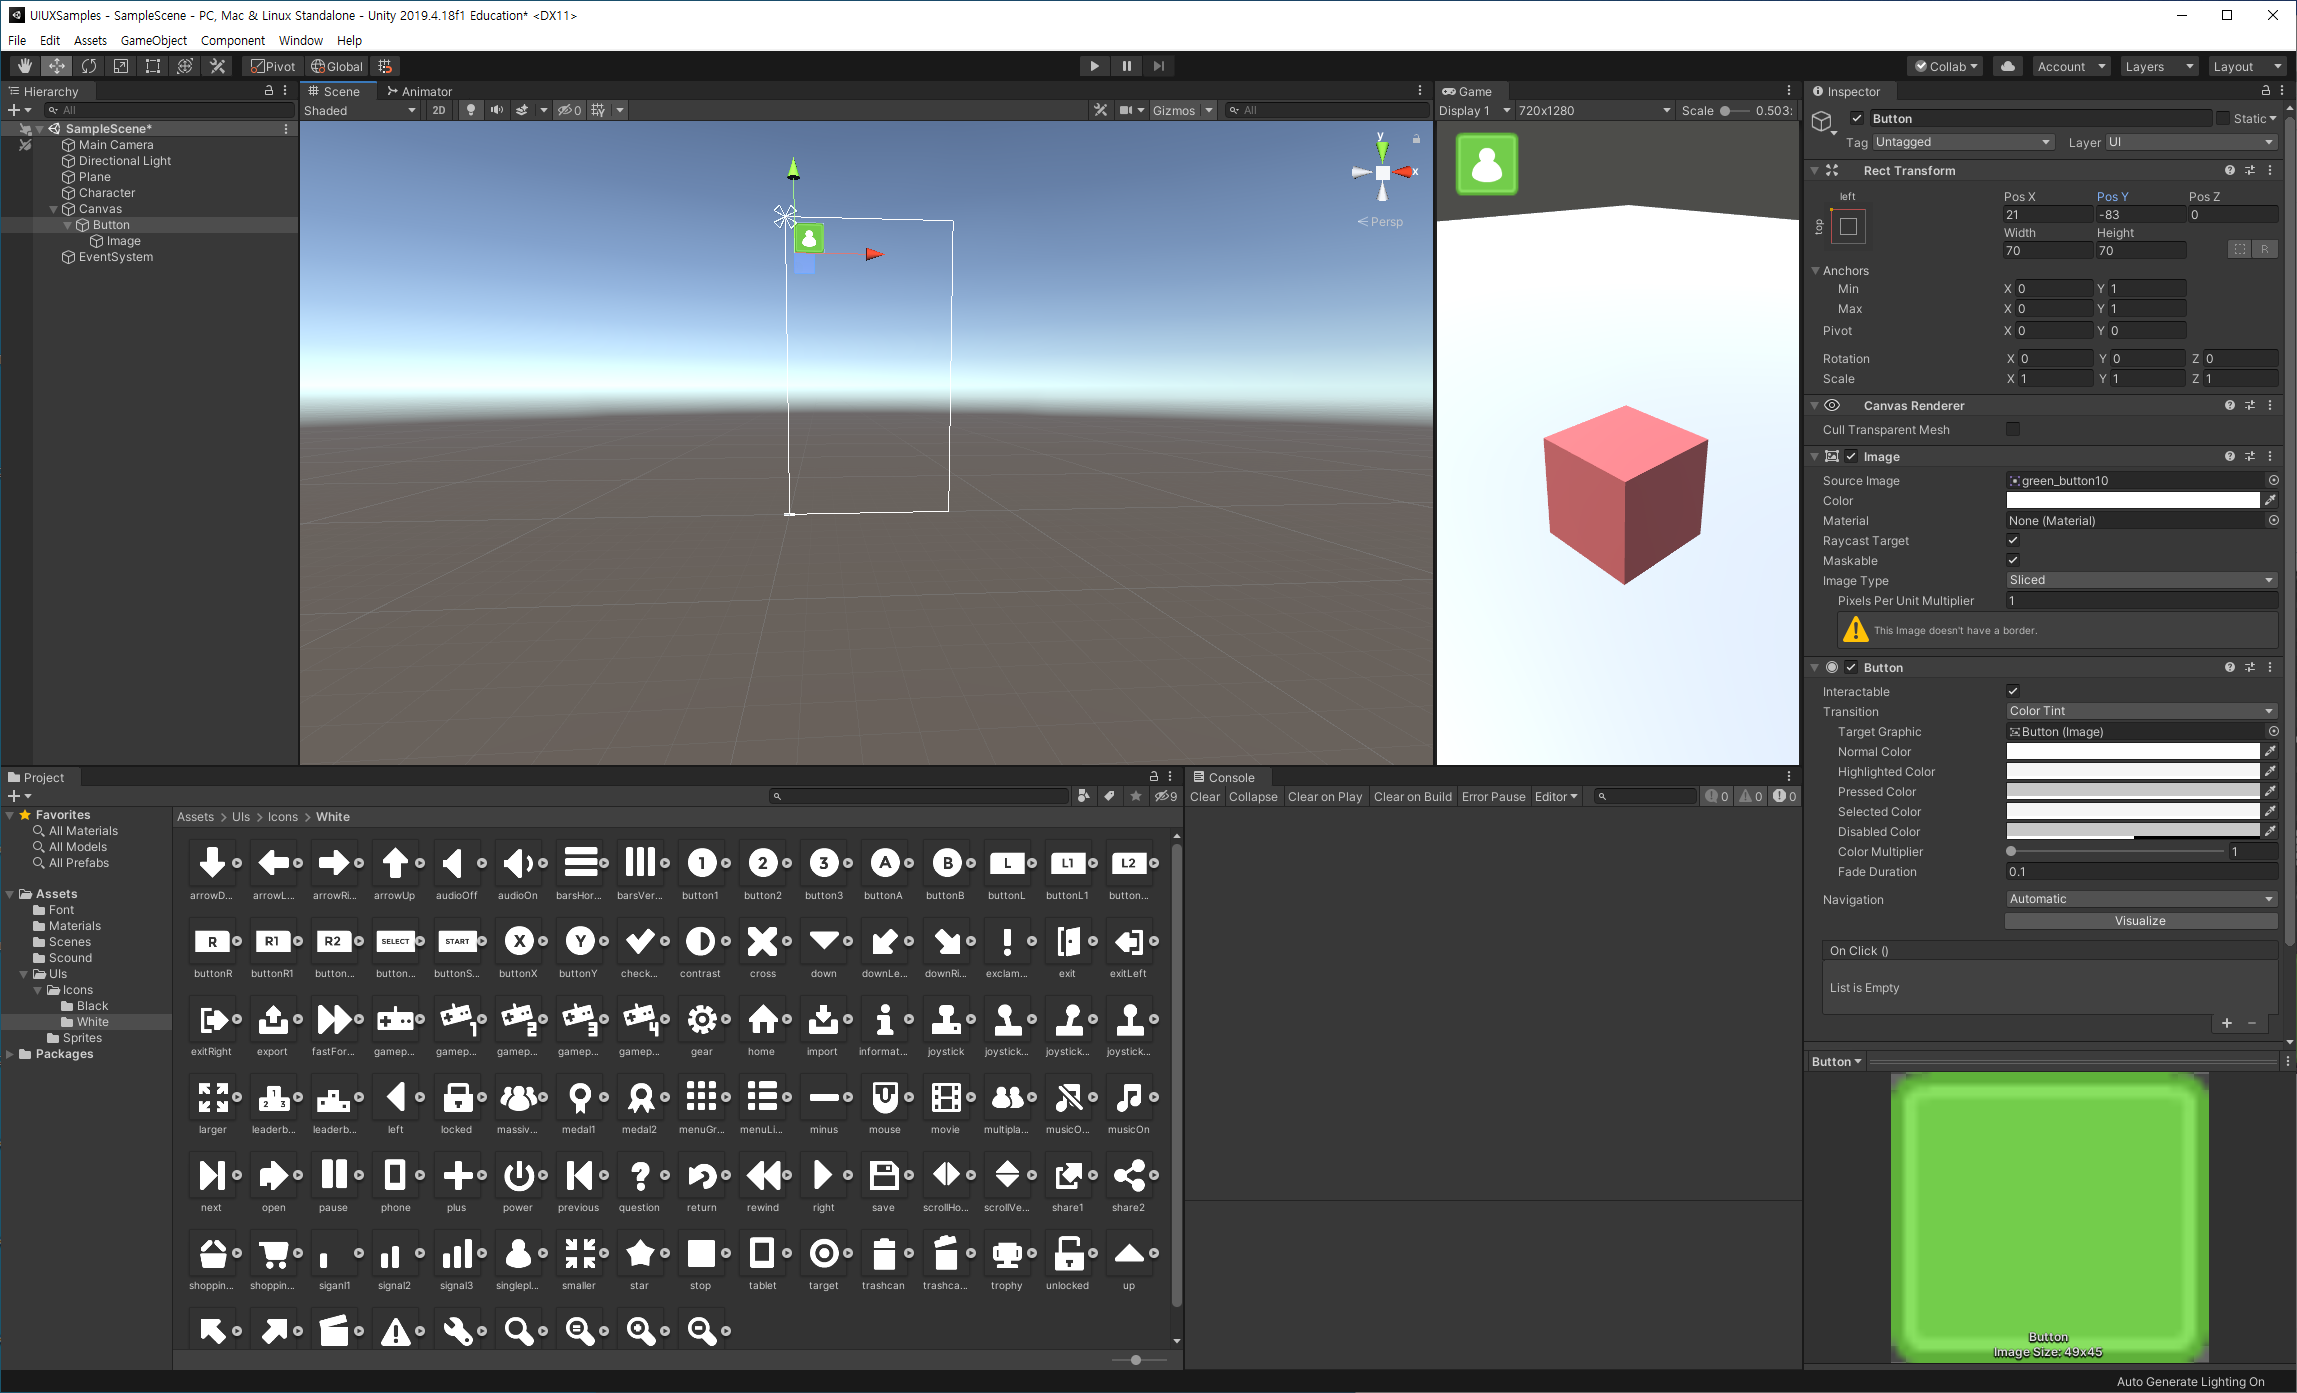Switch to the Animator tab
The width and height of the screenshot is (2297, 1393).
(420, 91)
